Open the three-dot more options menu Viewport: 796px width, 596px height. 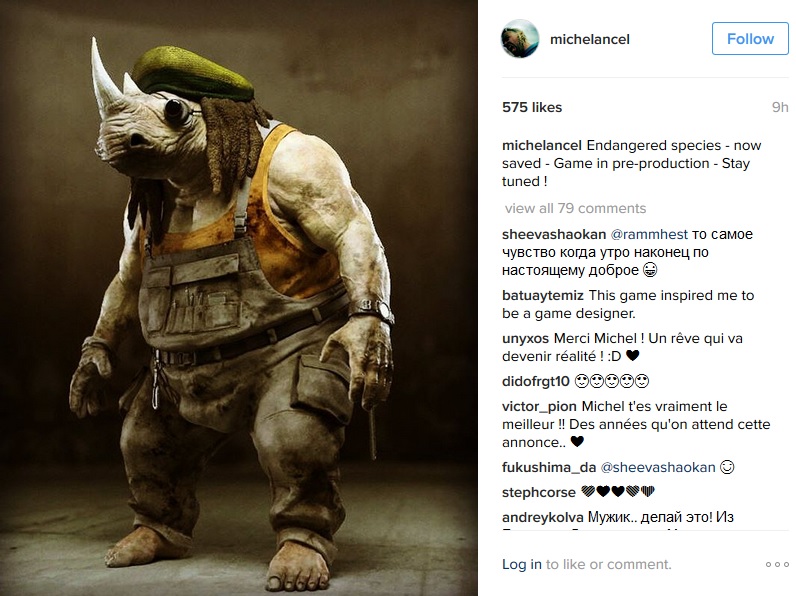(x=777, y=565)
